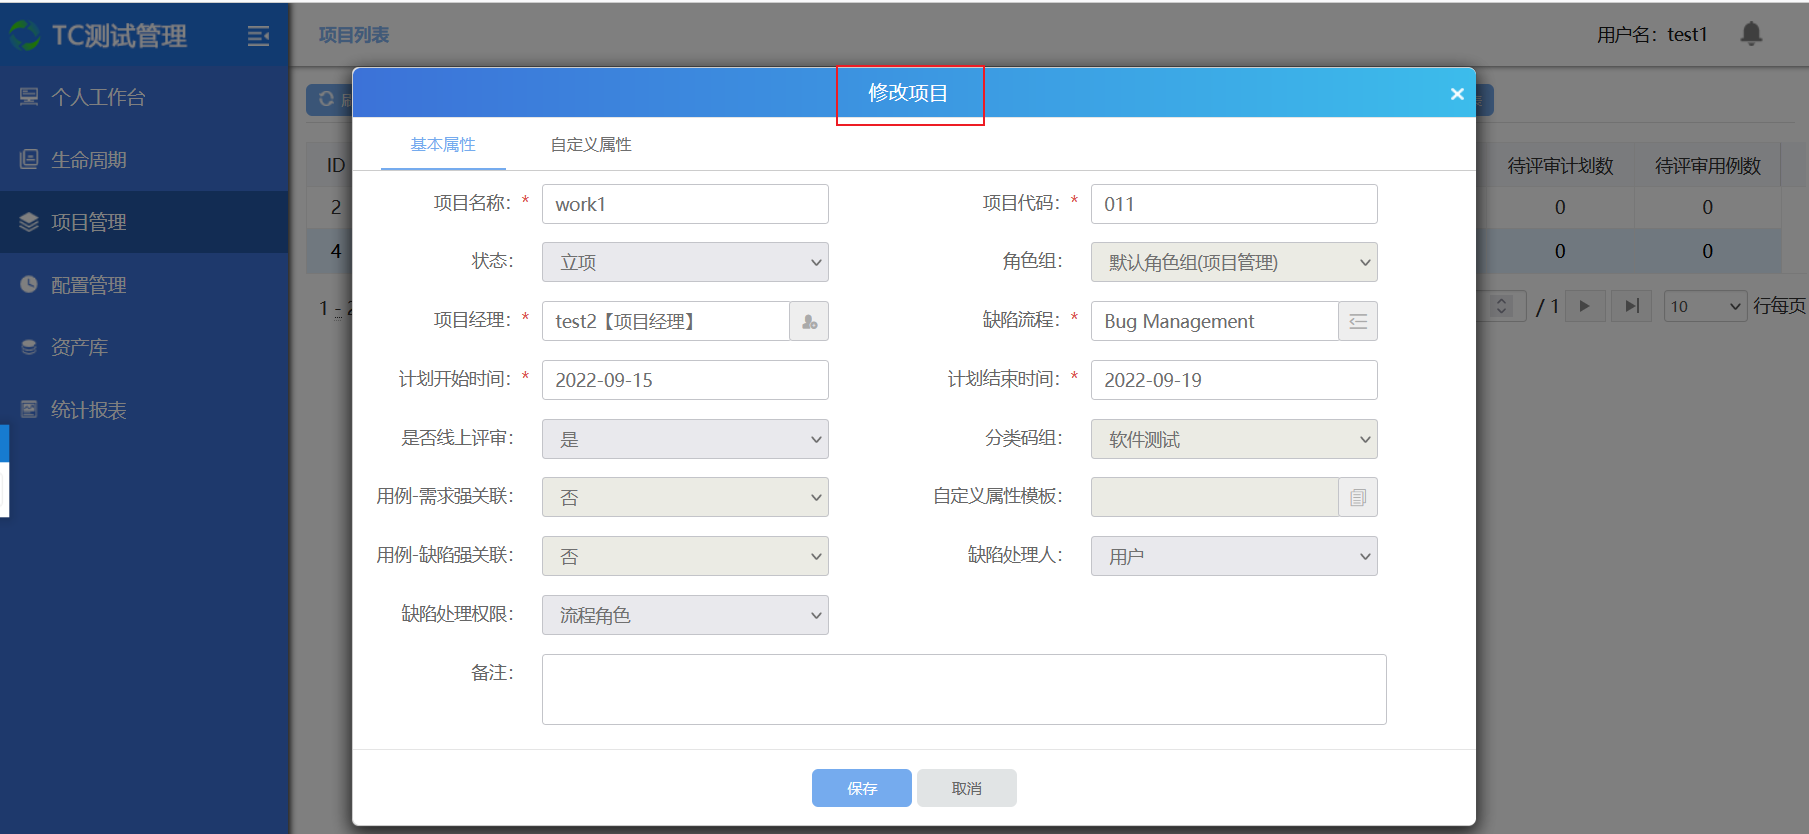Switch to the 自定义属性 tab
Screen dimensions: 1809x834
pos(591,145)
